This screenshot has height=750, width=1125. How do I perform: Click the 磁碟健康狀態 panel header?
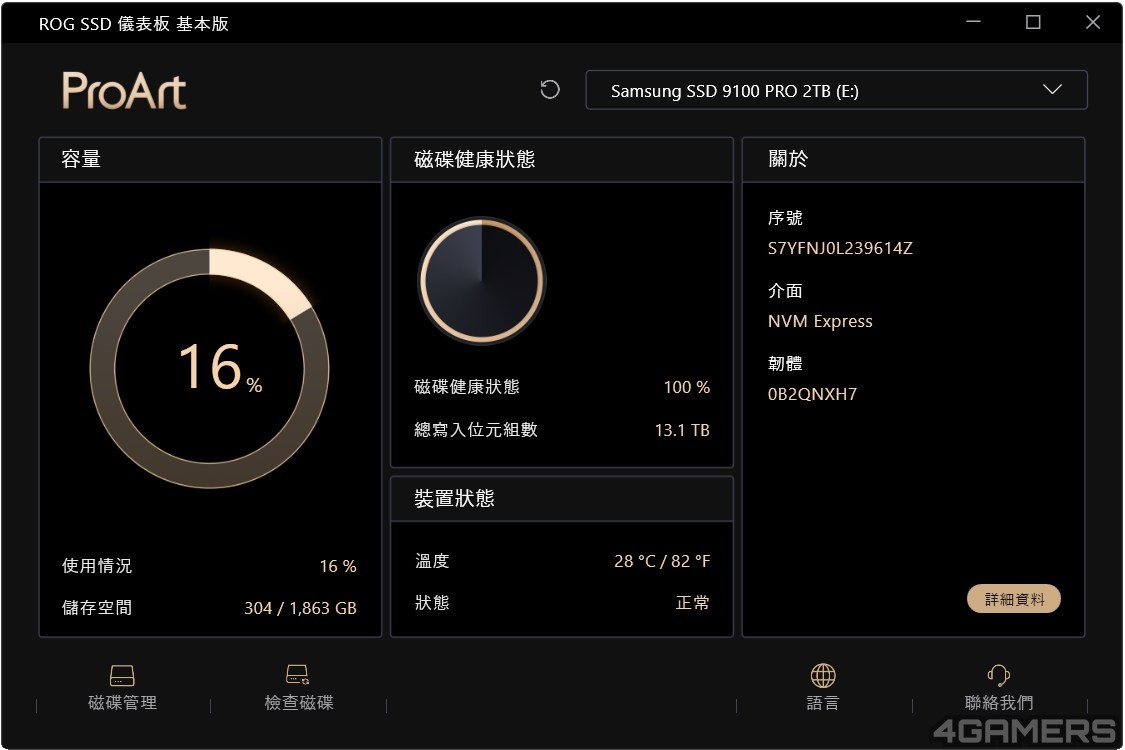pyautogui.click(x=562, y=159)
